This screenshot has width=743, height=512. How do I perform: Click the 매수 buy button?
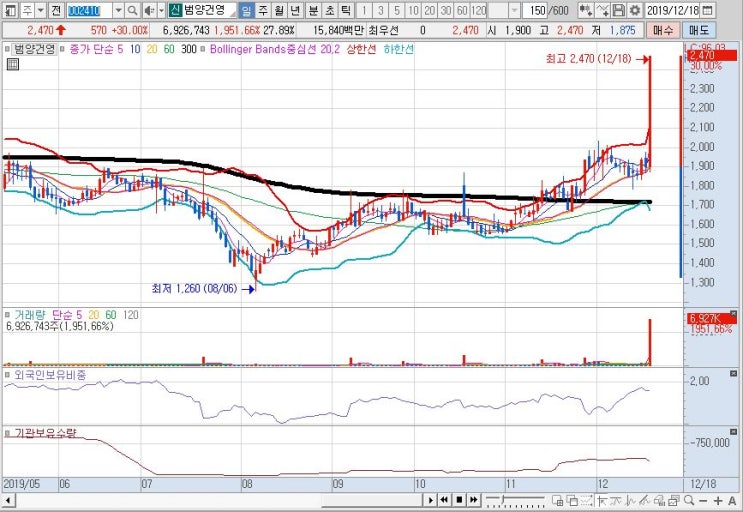662,30
